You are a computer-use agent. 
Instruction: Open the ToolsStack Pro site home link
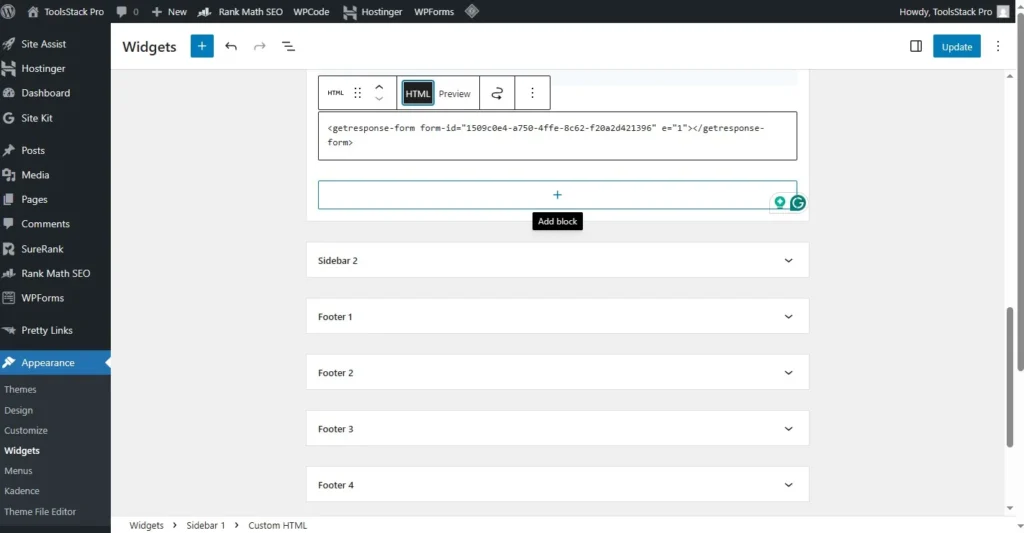65,12
